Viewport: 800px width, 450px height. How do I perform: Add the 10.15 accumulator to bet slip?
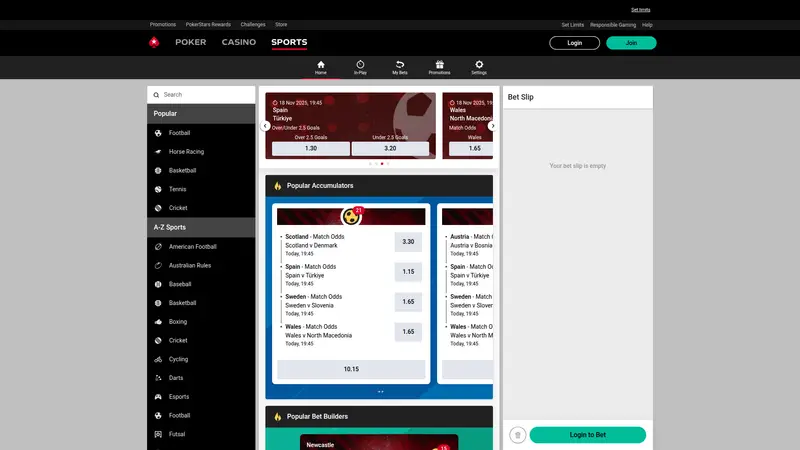tap(351, 369)
